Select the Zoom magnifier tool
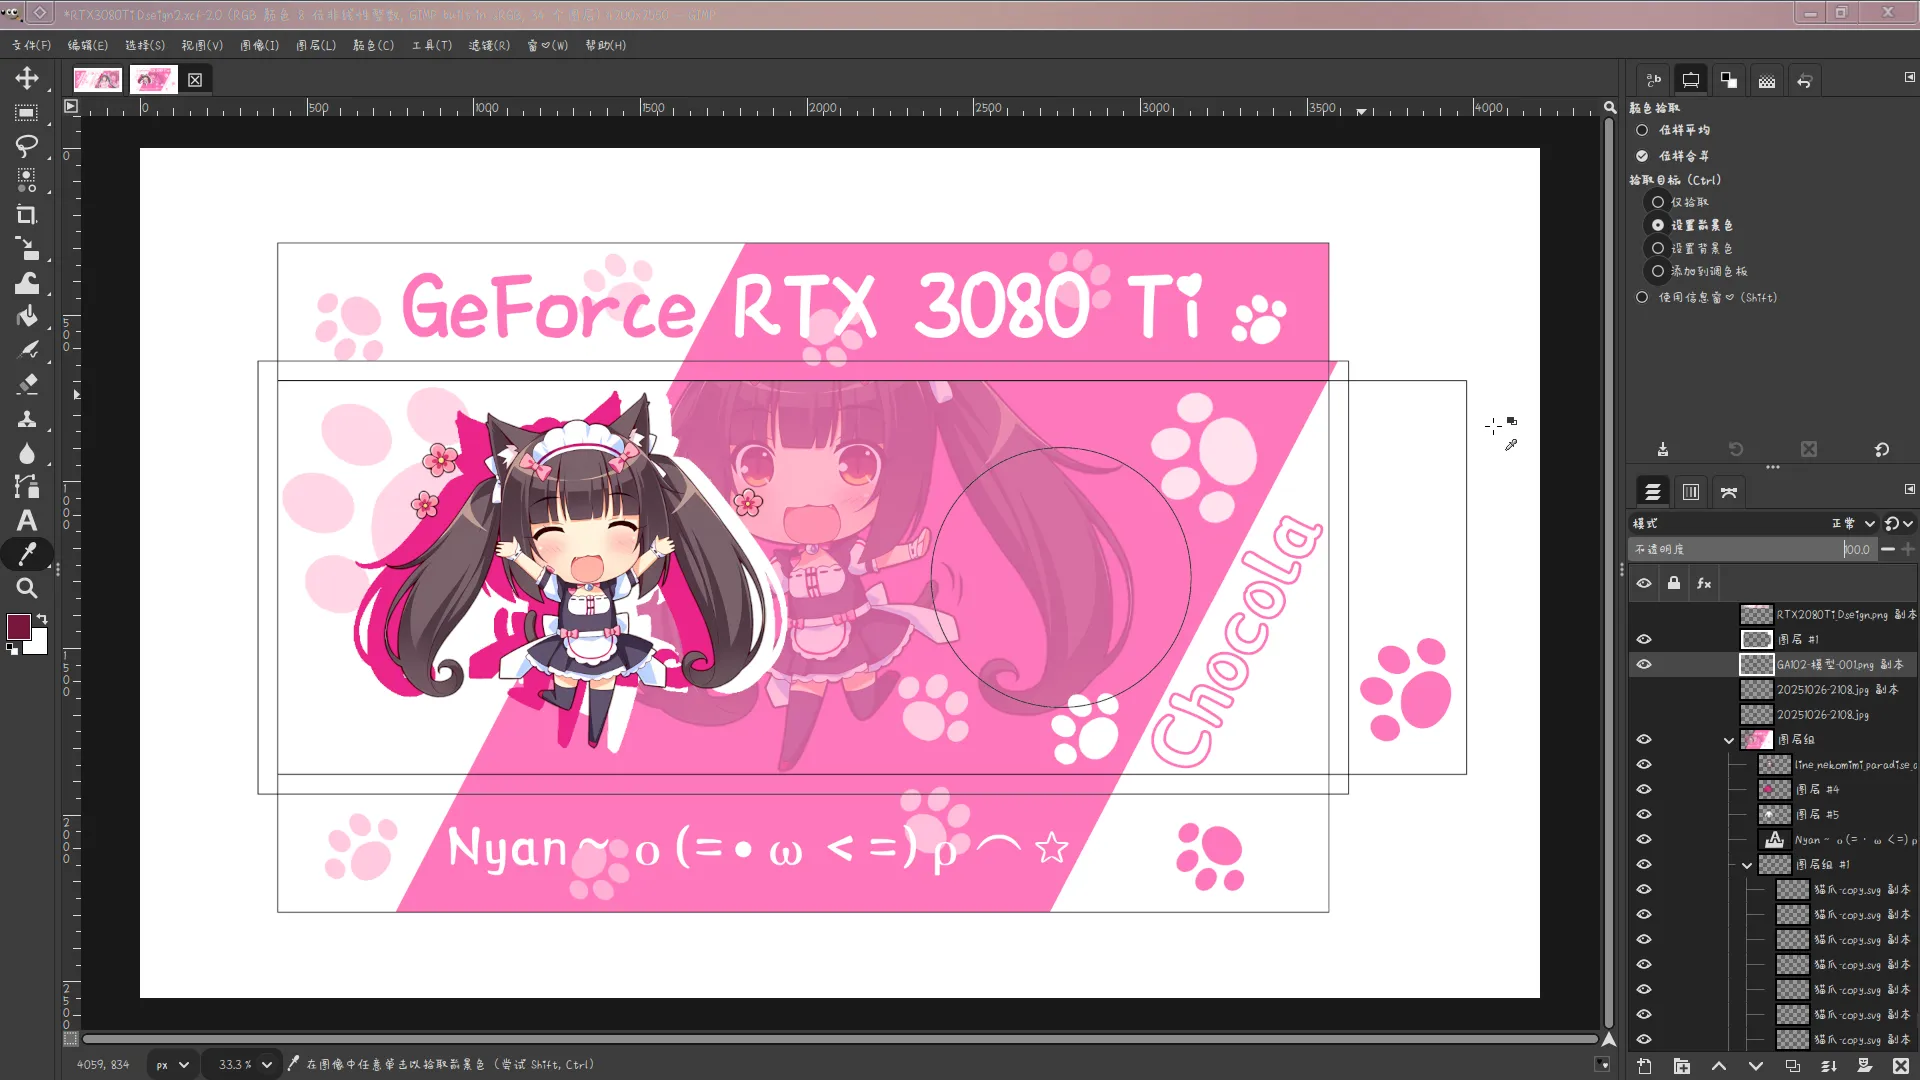The width and height of the screenshot is (1920, 1080). 27,588
